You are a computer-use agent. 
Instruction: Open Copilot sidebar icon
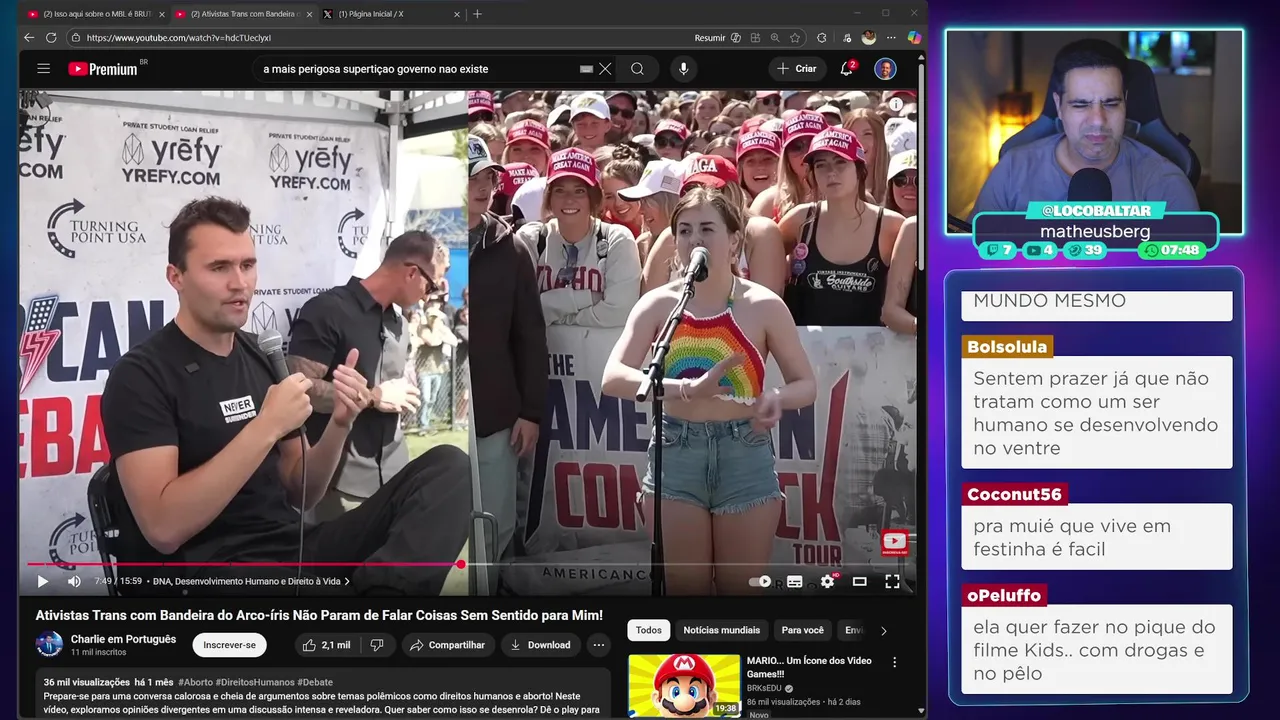click(x=913, y=38)
